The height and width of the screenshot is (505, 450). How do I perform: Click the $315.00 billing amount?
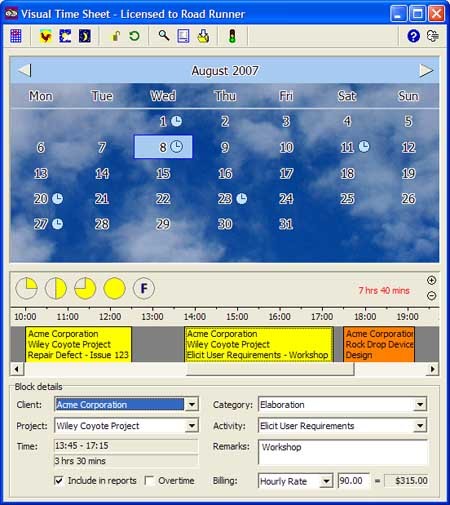(406, 481)
